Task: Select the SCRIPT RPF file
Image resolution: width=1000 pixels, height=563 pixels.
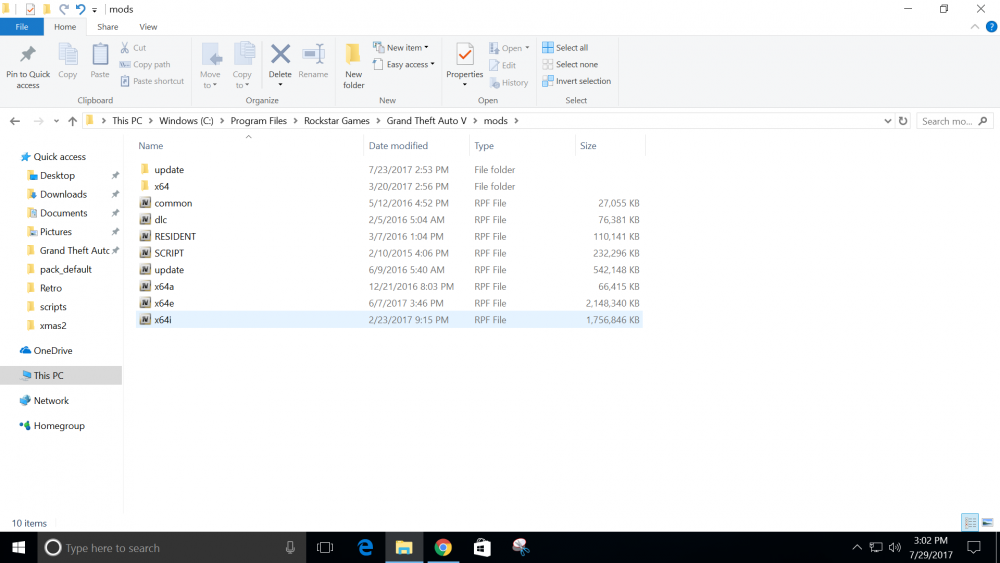Action: [169, 253]
